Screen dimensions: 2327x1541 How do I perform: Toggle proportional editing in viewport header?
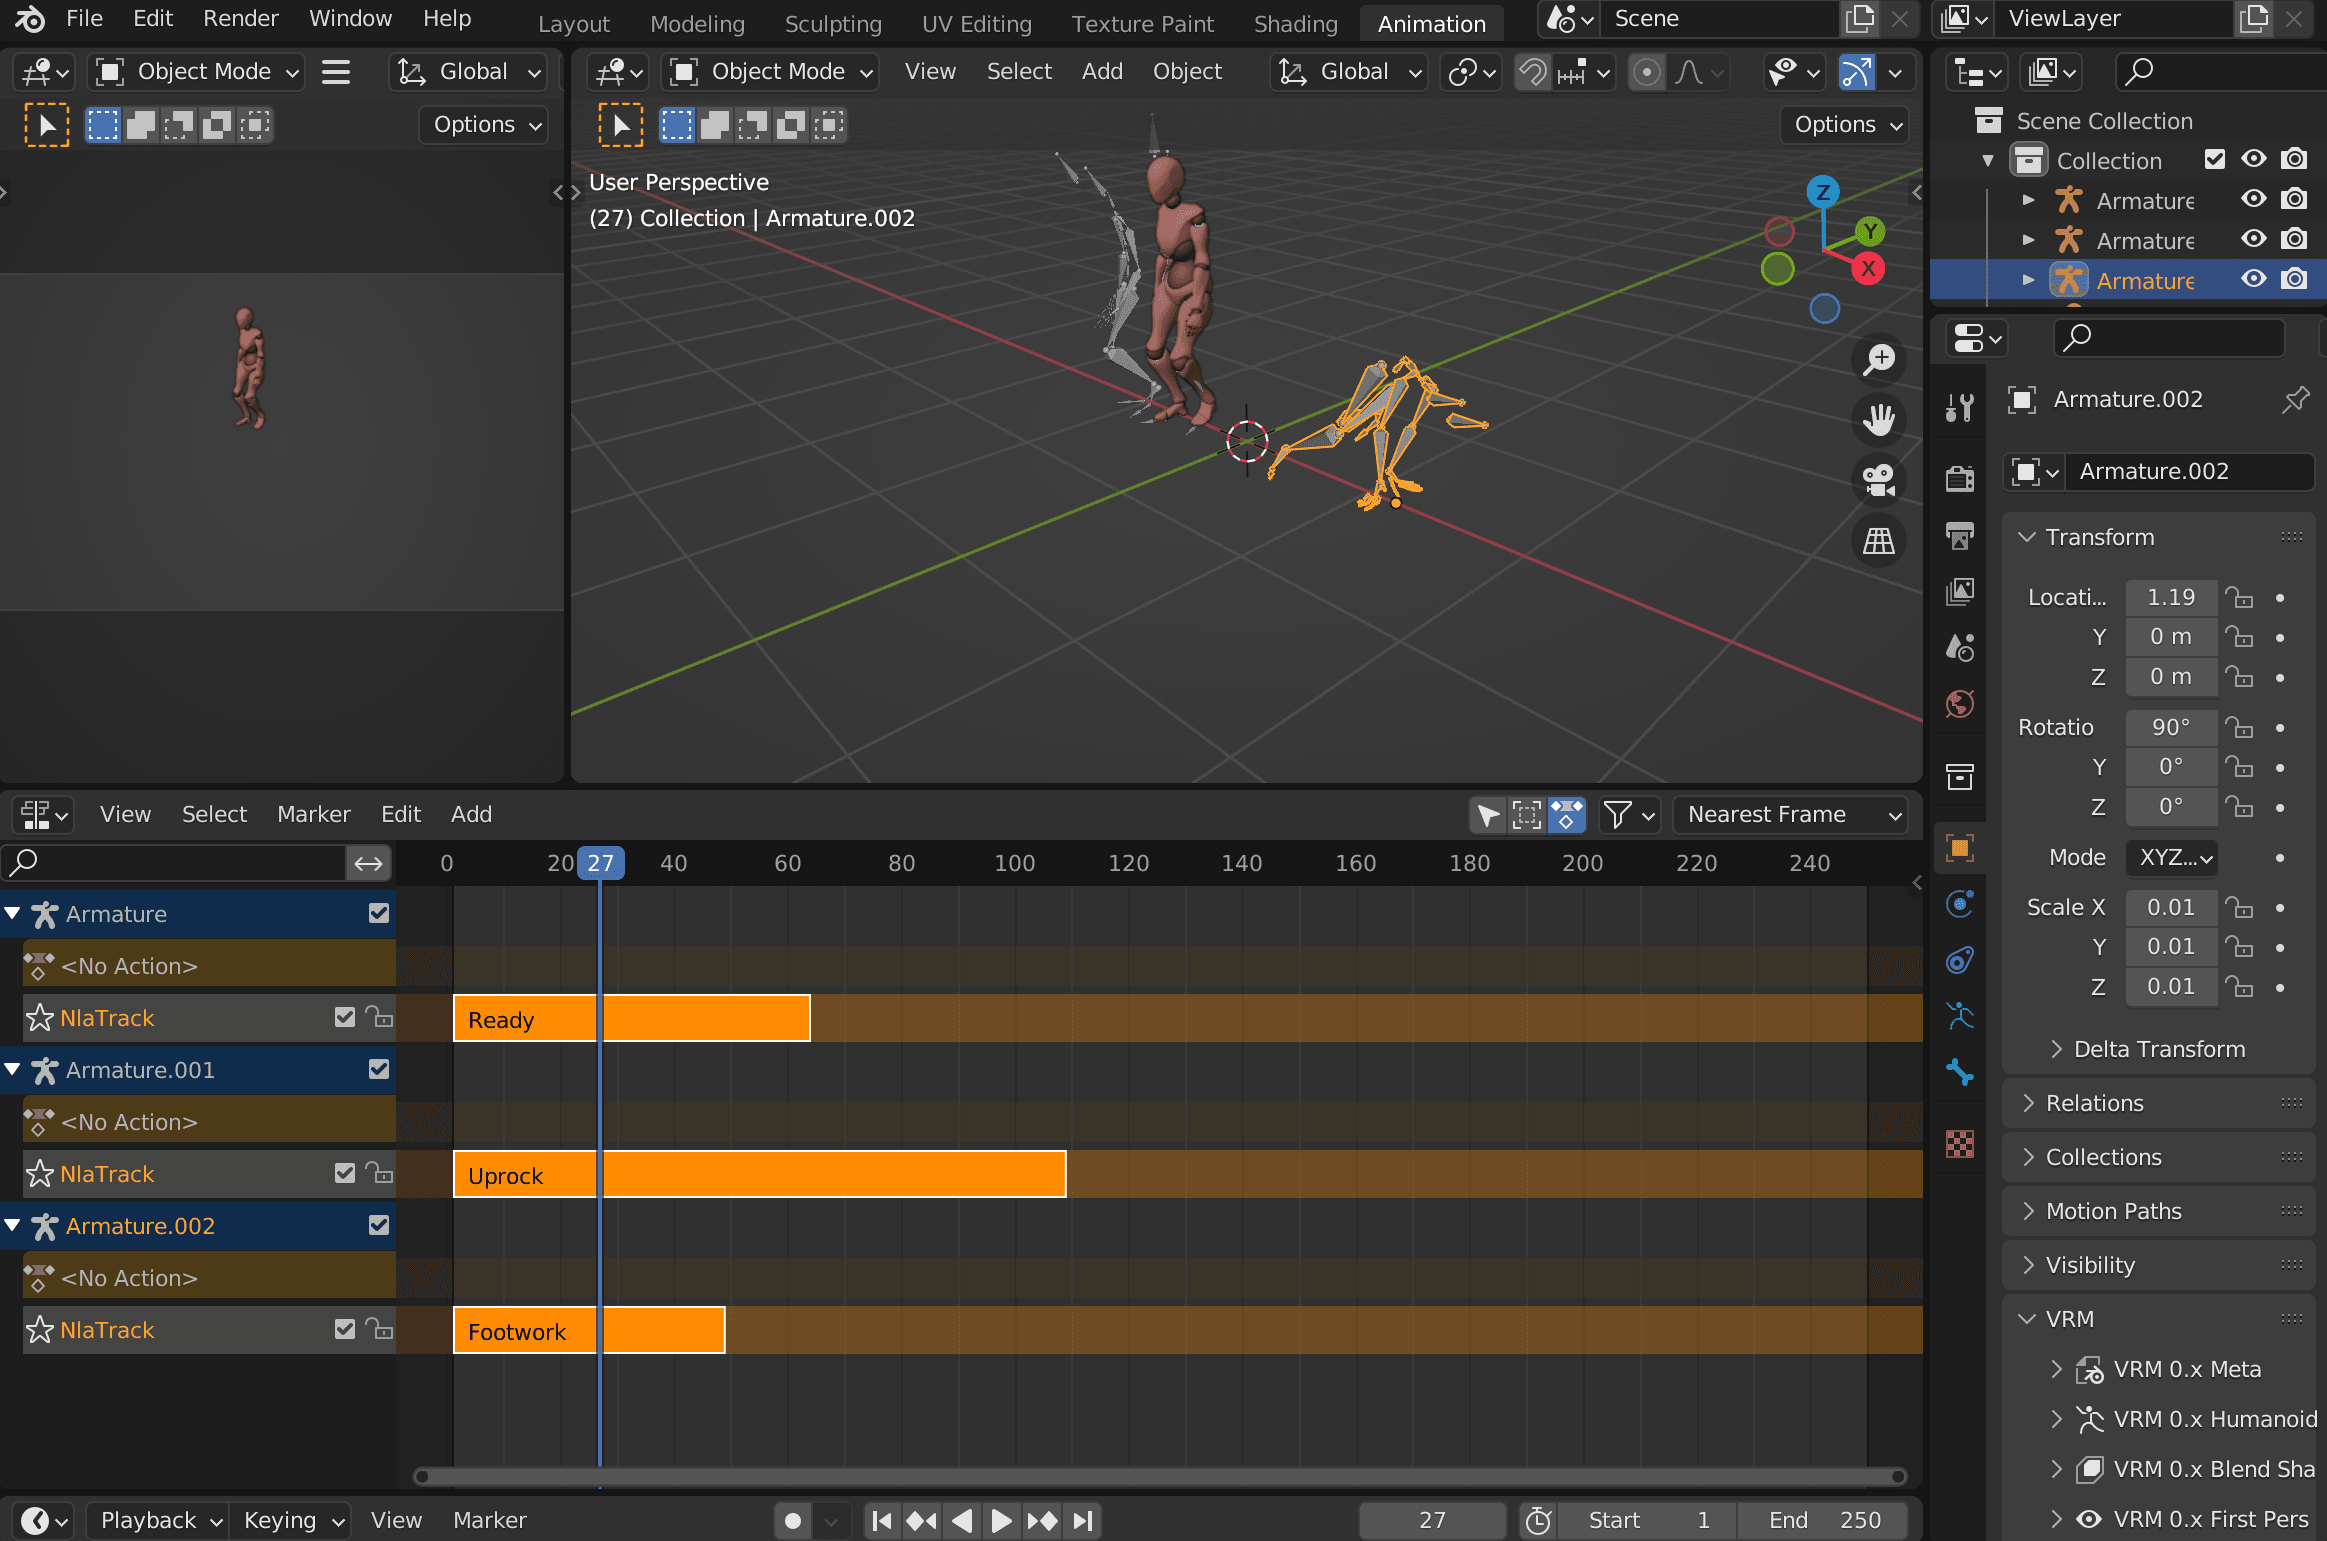1646,72
